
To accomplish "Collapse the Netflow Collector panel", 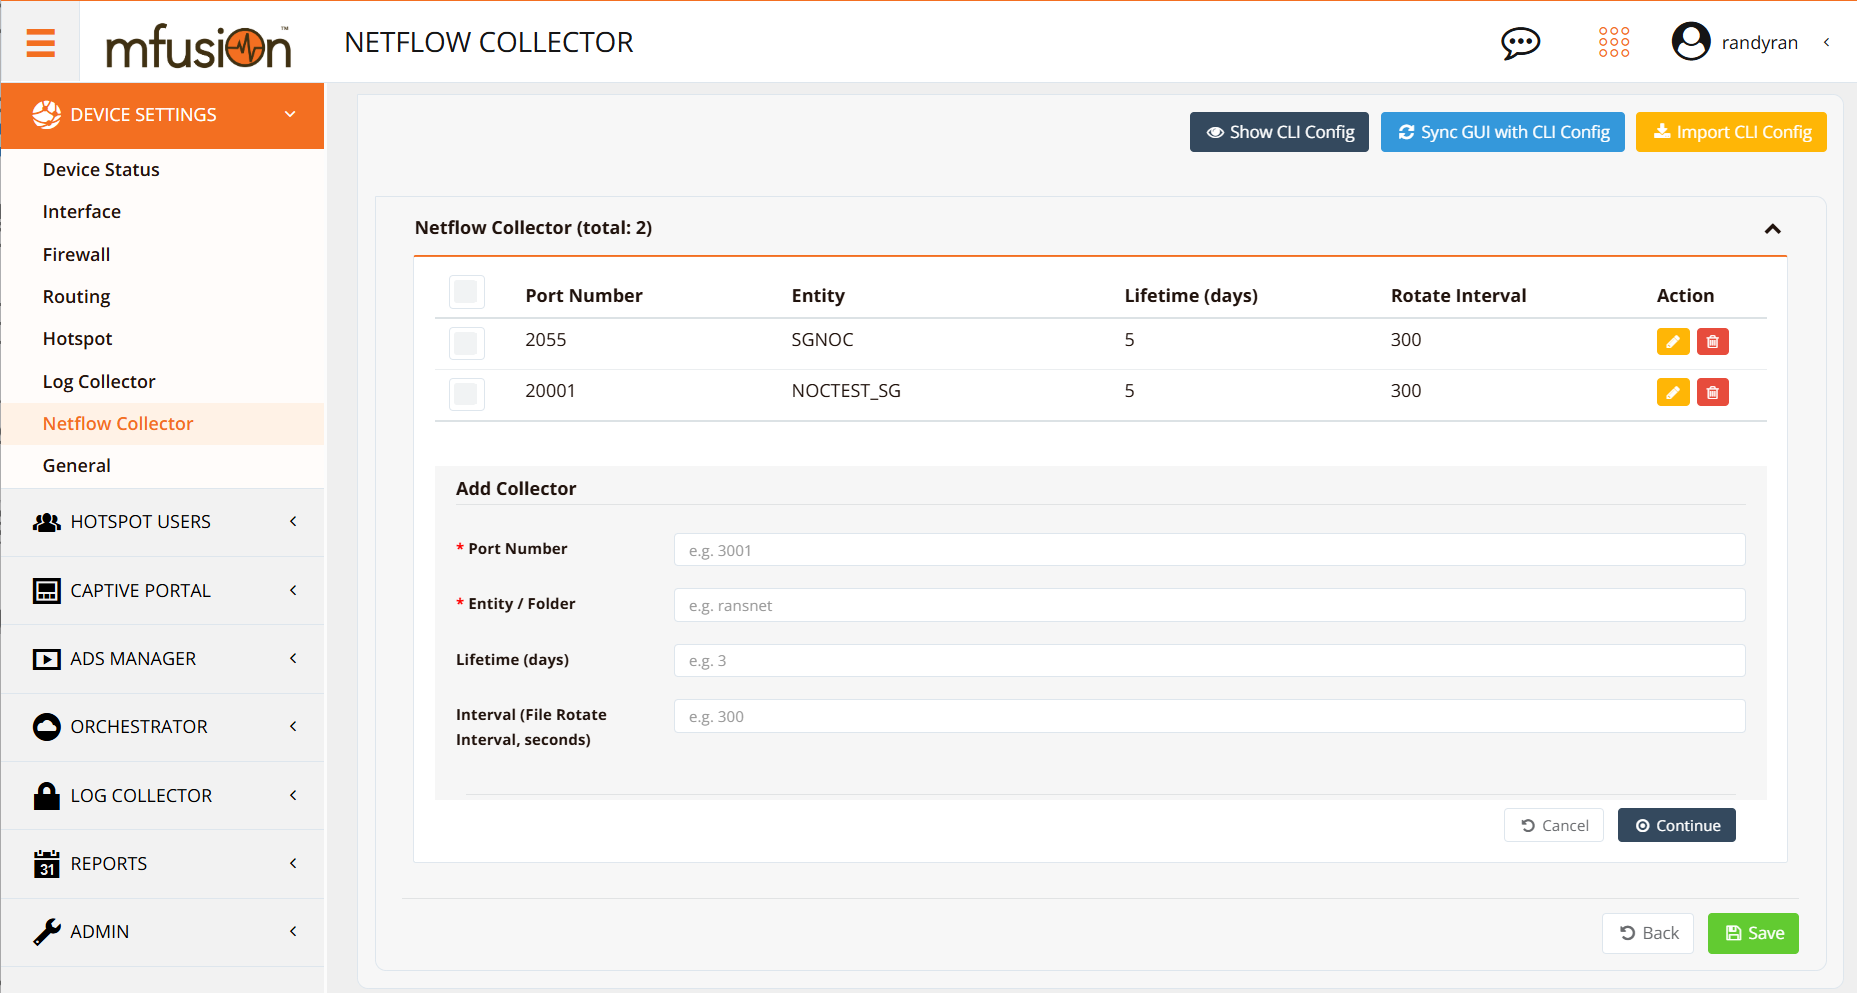I will [1772, 229].
